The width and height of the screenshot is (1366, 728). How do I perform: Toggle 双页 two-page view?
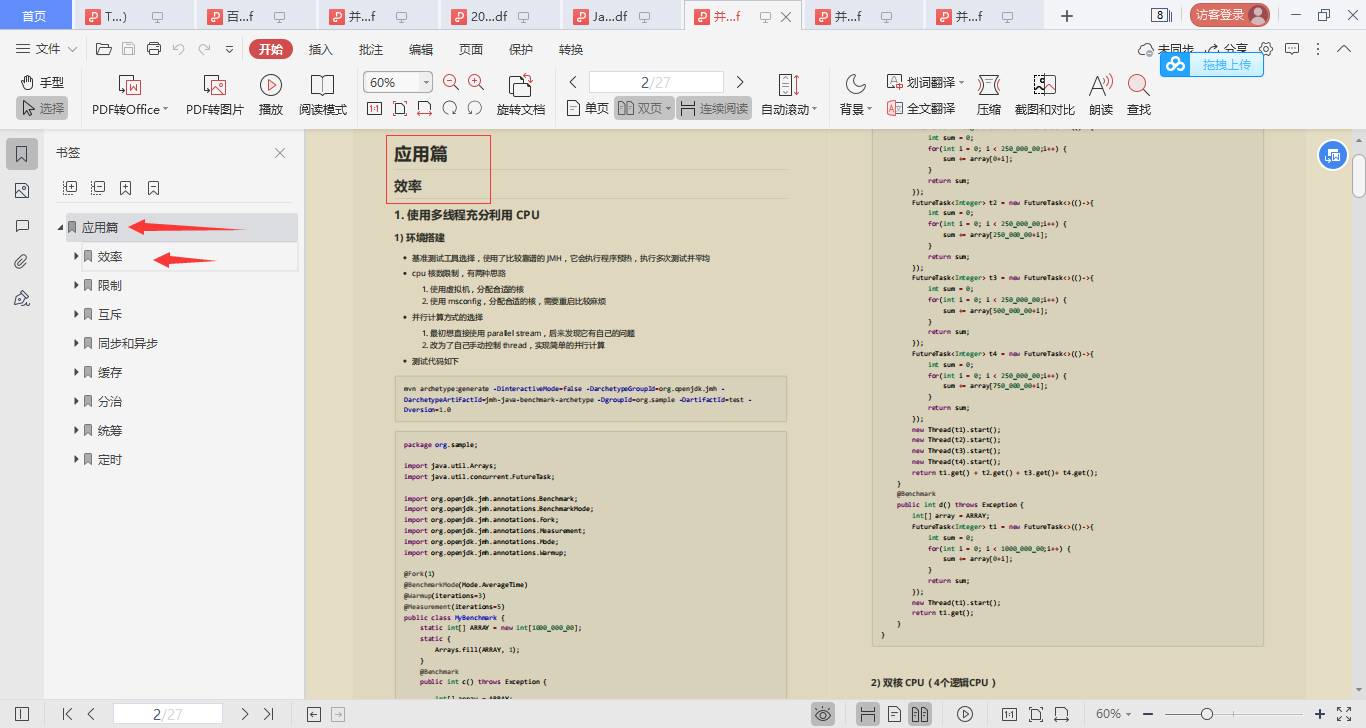(644, 108)
